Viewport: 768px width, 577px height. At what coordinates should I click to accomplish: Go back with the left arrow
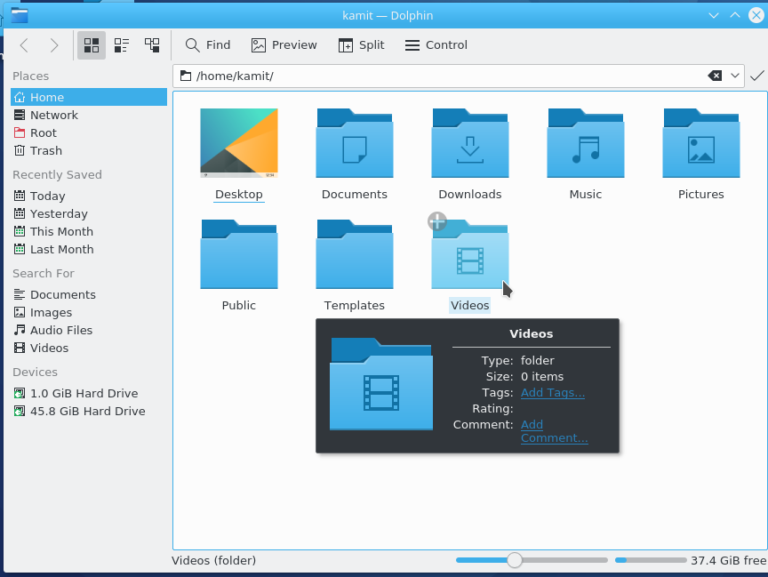[24, 45]
